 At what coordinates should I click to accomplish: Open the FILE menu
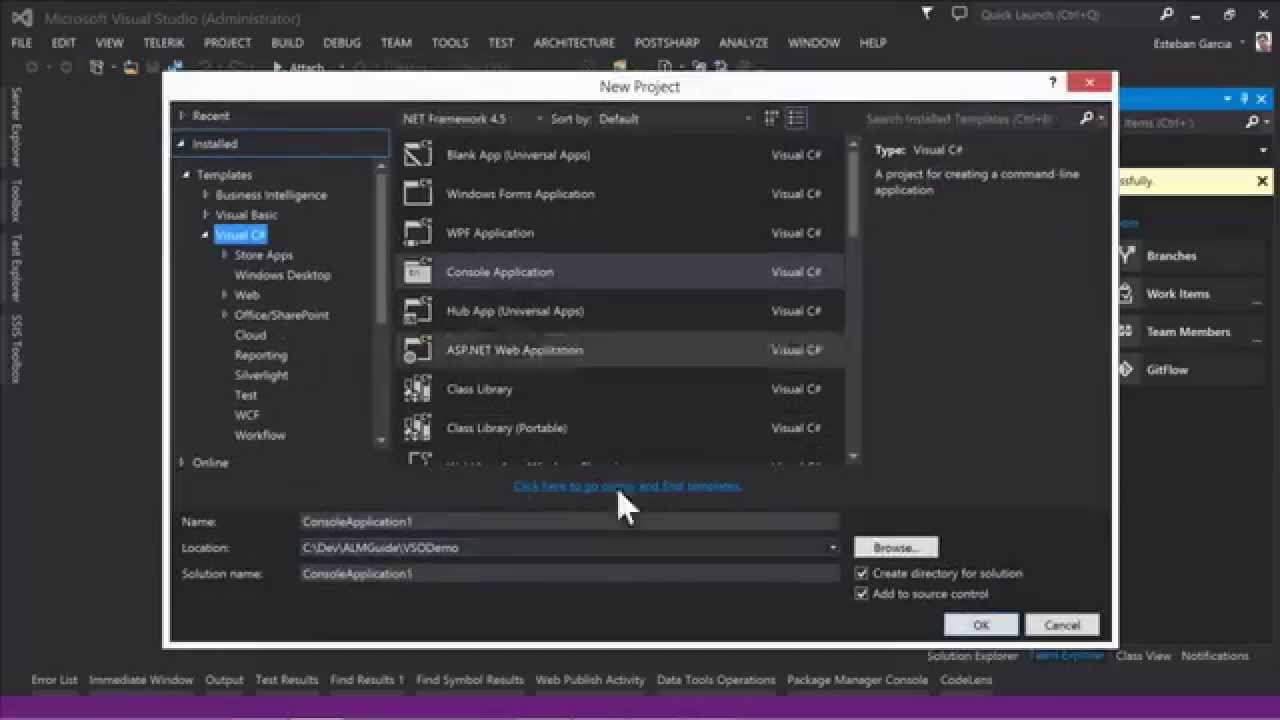[x=21, y=43]
